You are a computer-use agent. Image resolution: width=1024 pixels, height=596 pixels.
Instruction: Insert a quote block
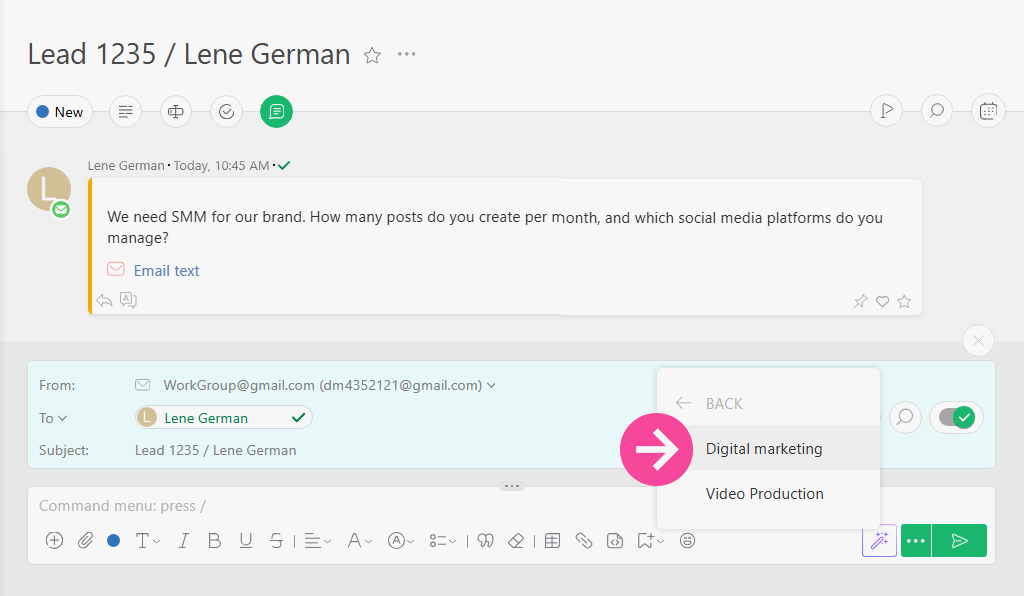tap(485, 541)
